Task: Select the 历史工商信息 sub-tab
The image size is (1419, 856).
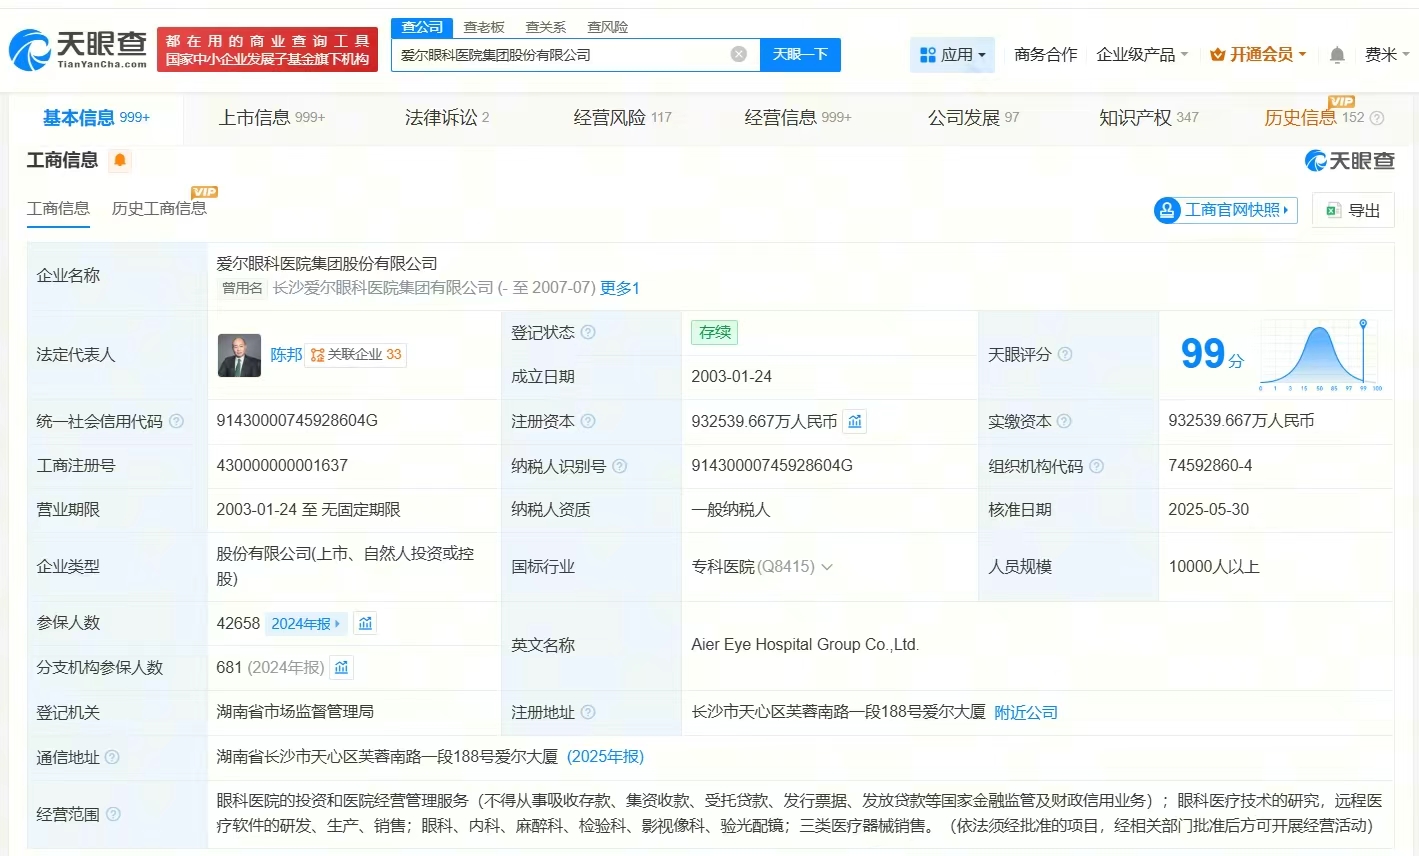Action: (159, 208)
